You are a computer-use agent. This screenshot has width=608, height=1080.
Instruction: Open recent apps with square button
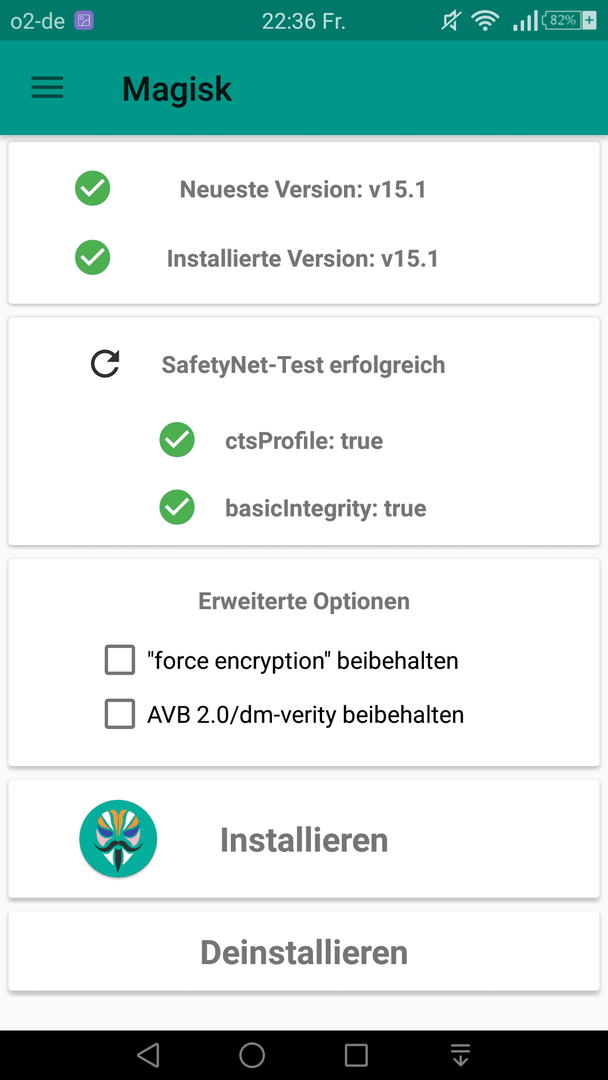click(356, 1055)
